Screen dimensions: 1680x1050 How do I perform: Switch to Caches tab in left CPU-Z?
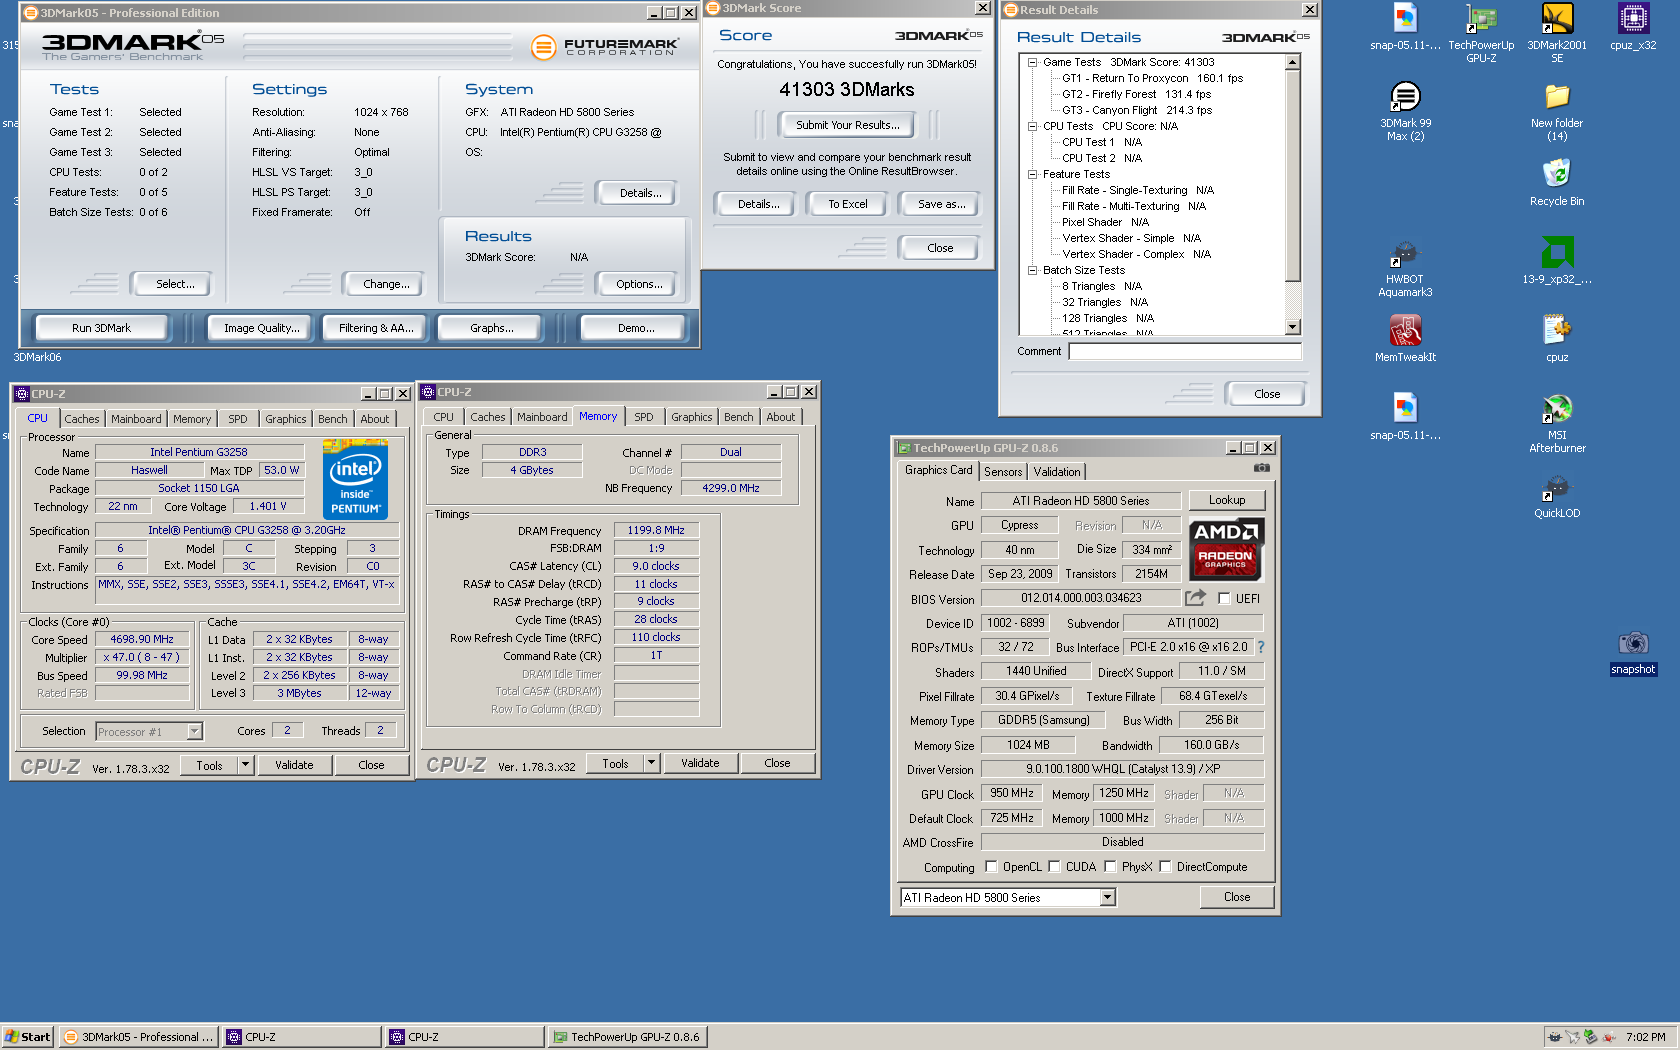click(x=82, y=419)
